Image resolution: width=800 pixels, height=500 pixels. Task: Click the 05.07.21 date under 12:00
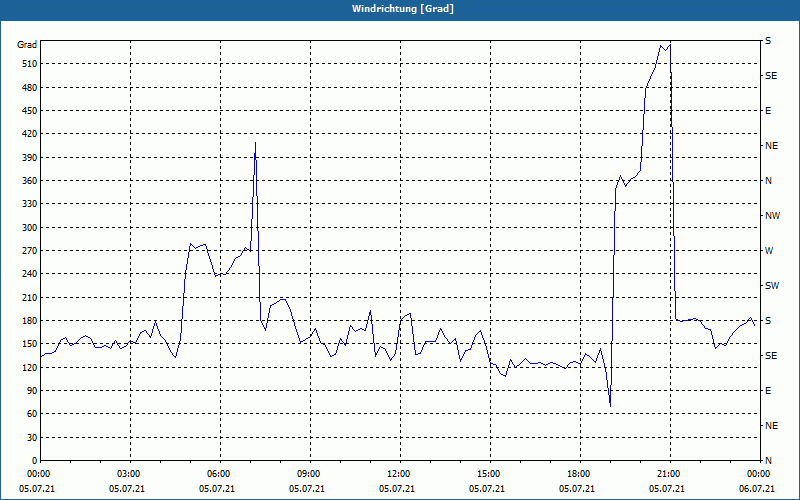click(x=396, y=489)
